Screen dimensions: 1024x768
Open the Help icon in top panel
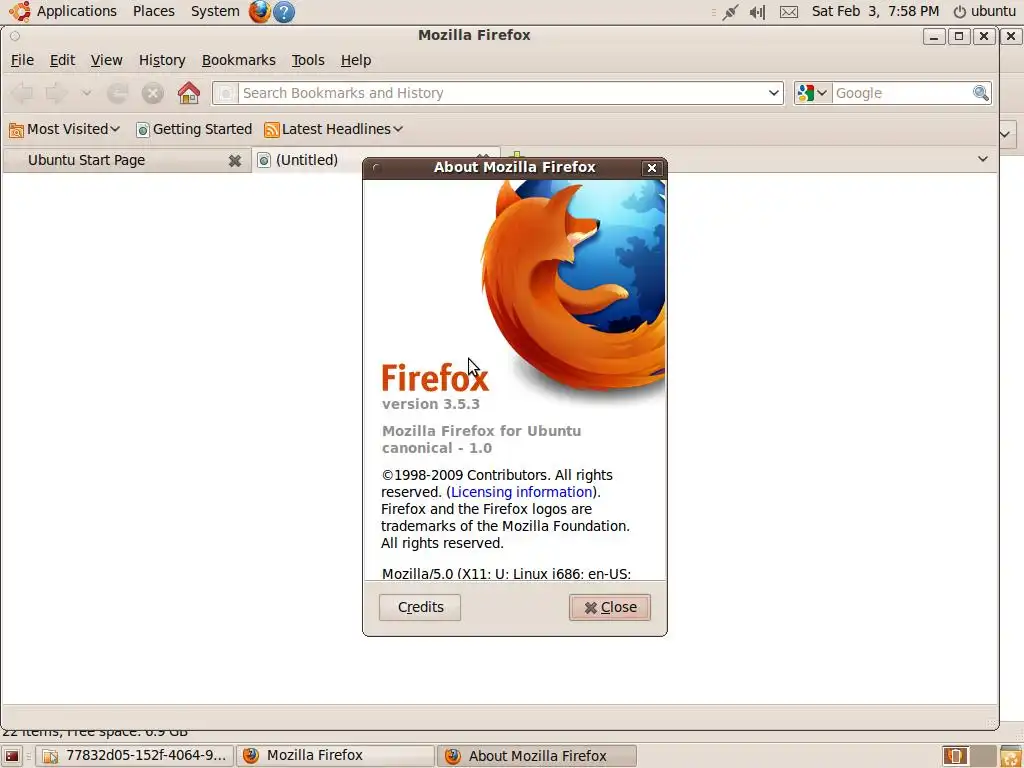coord(283,11)
